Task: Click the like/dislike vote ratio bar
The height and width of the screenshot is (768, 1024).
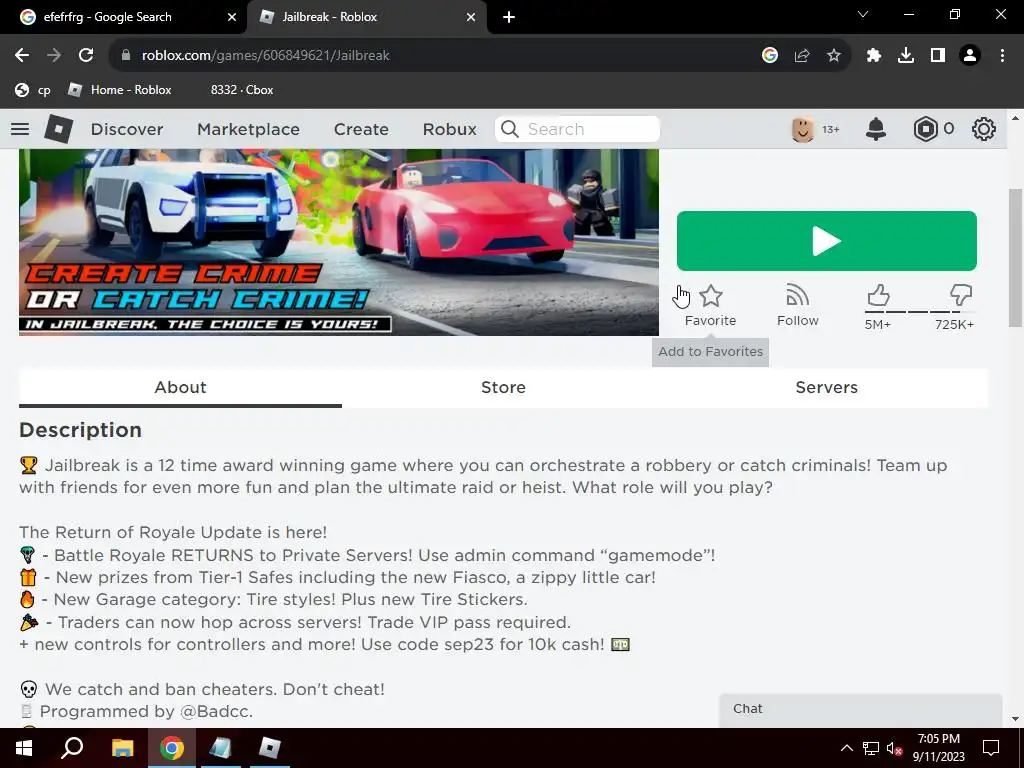Action: click(x=920, y=312)
